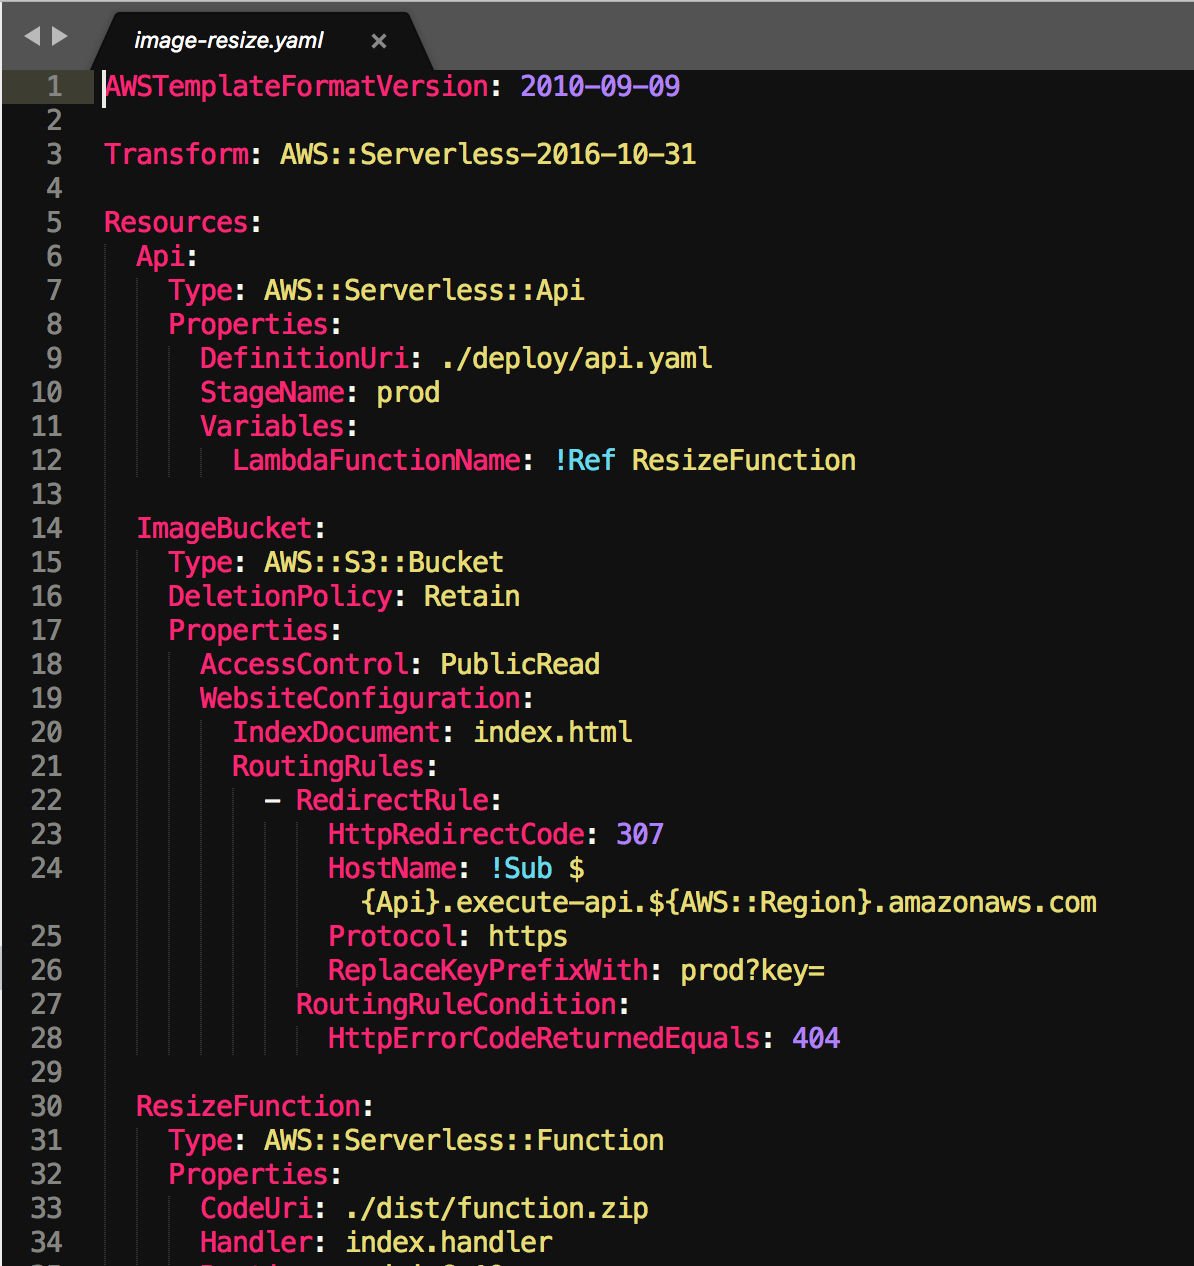This screenshot has height=1266, width=1194.
Task: Click line number 14 in gutter
Action: pos(47,528)
